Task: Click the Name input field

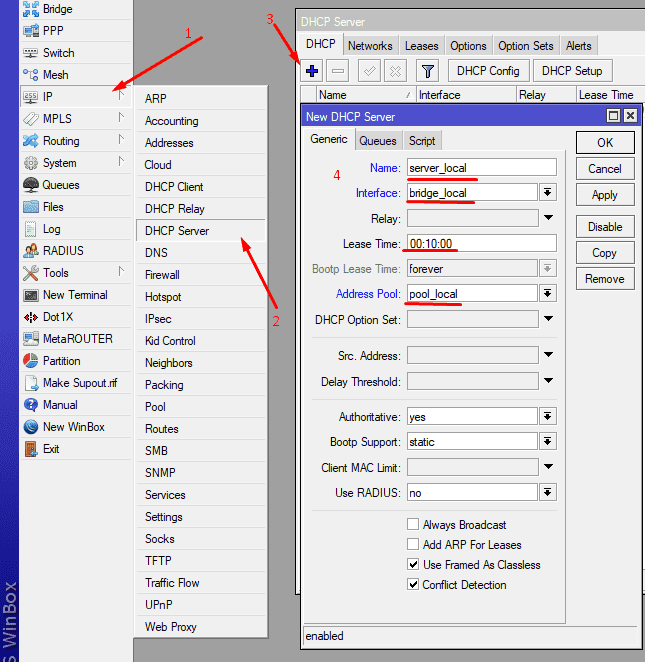Action: [480, 167]
